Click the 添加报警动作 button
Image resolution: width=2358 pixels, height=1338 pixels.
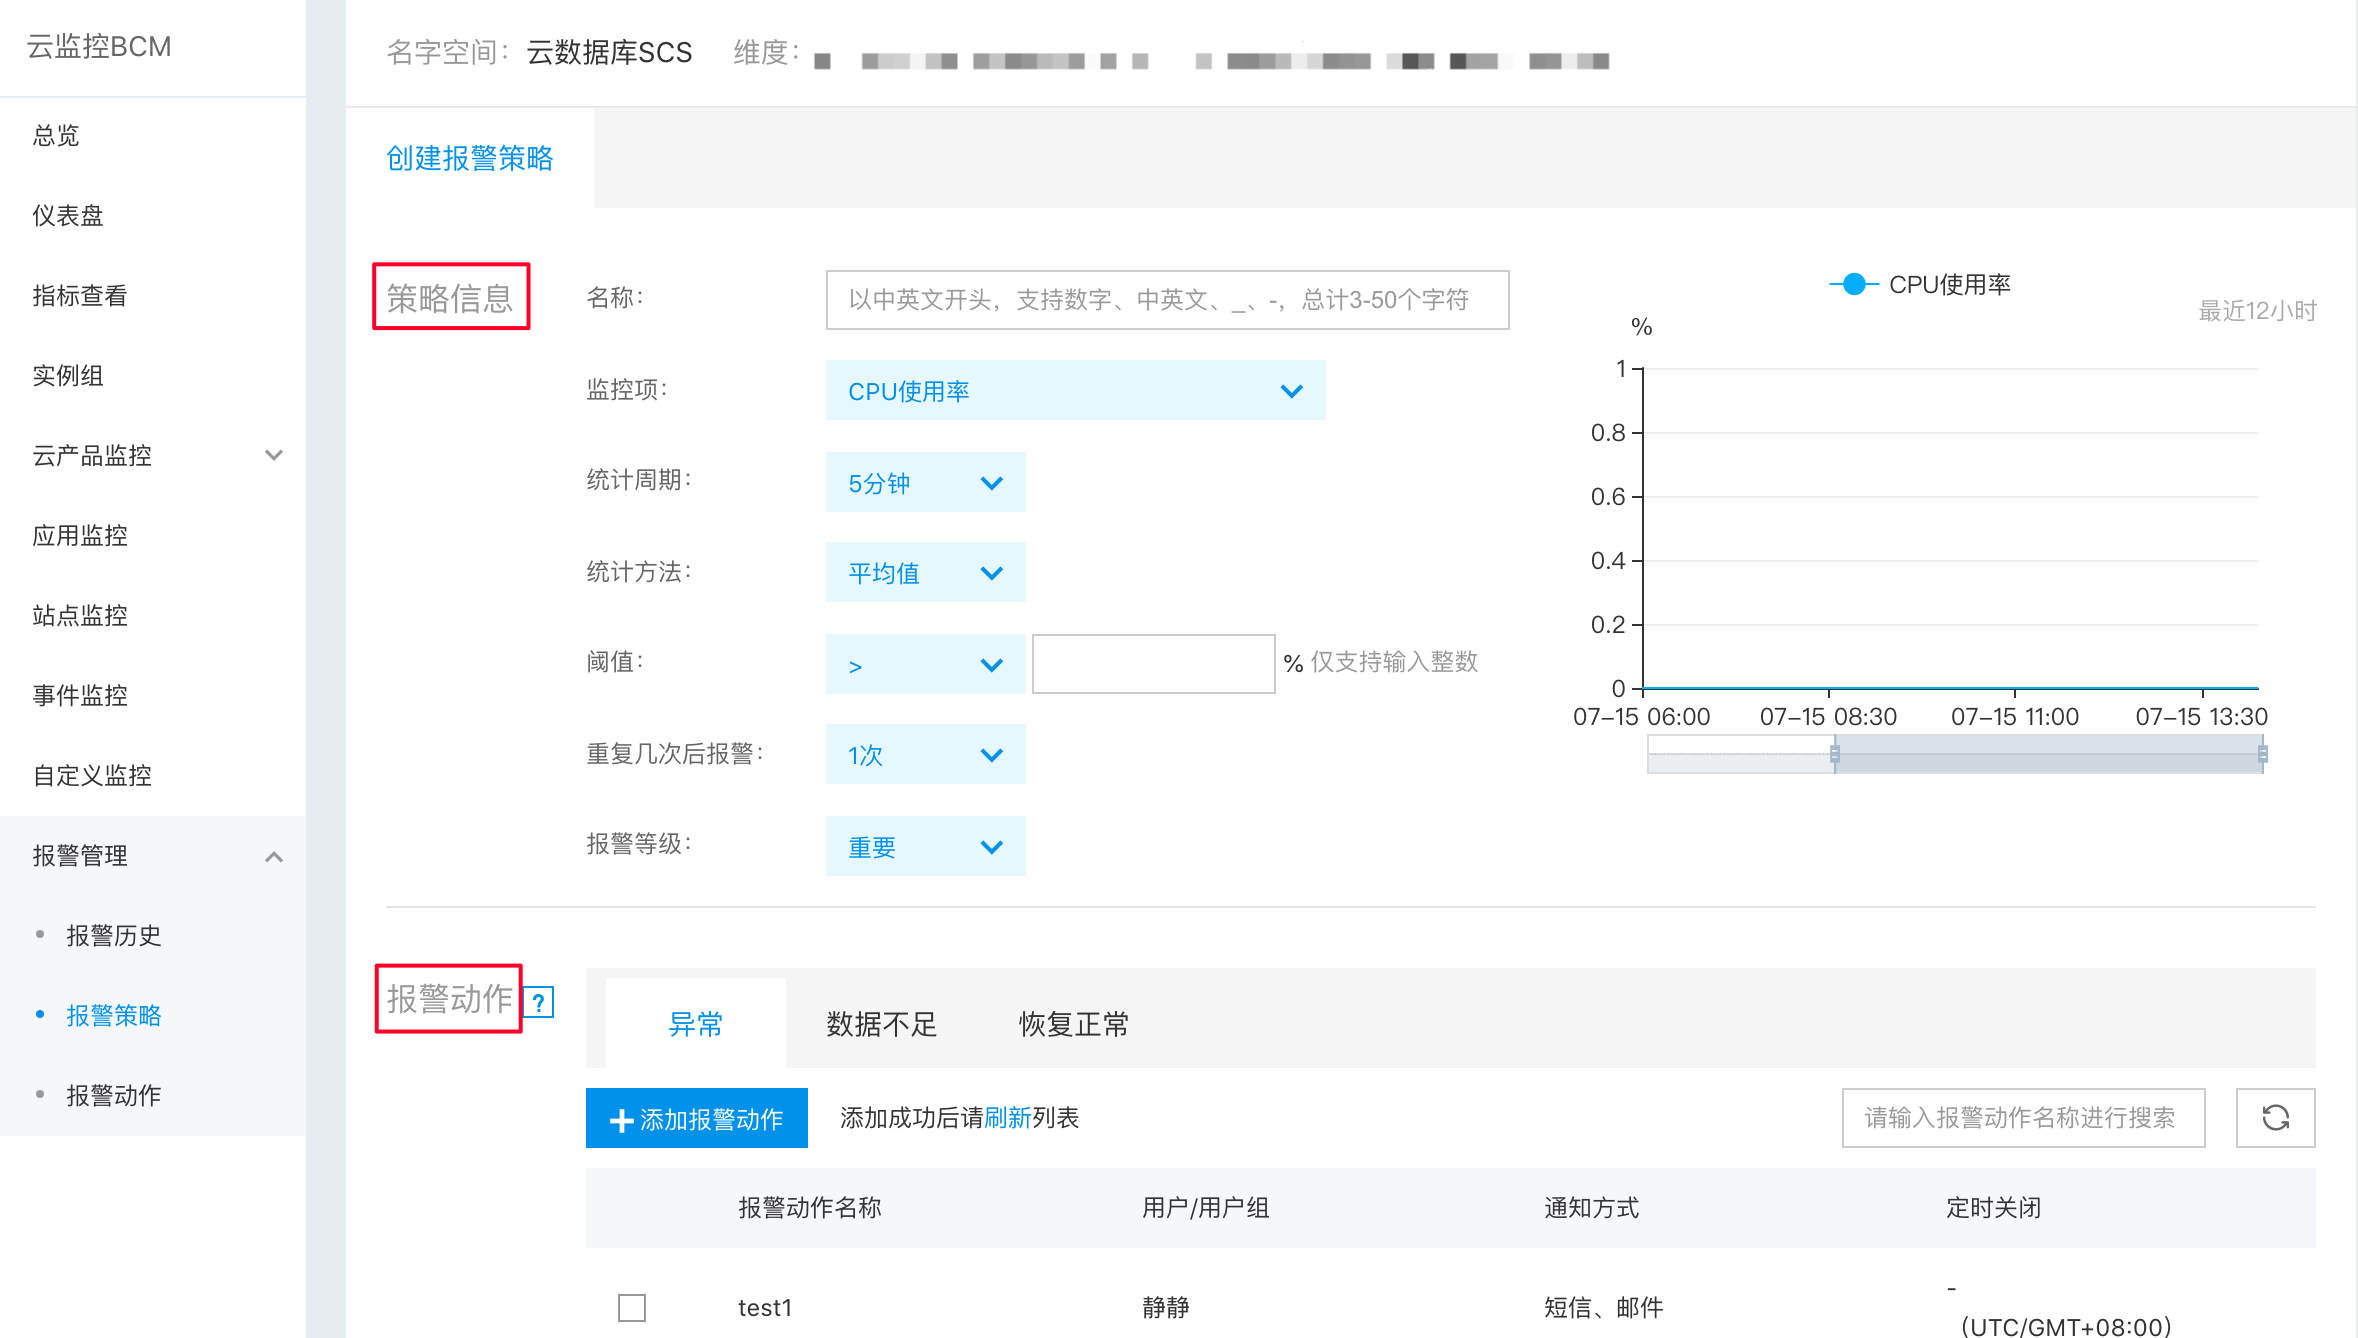[697, 1118]
